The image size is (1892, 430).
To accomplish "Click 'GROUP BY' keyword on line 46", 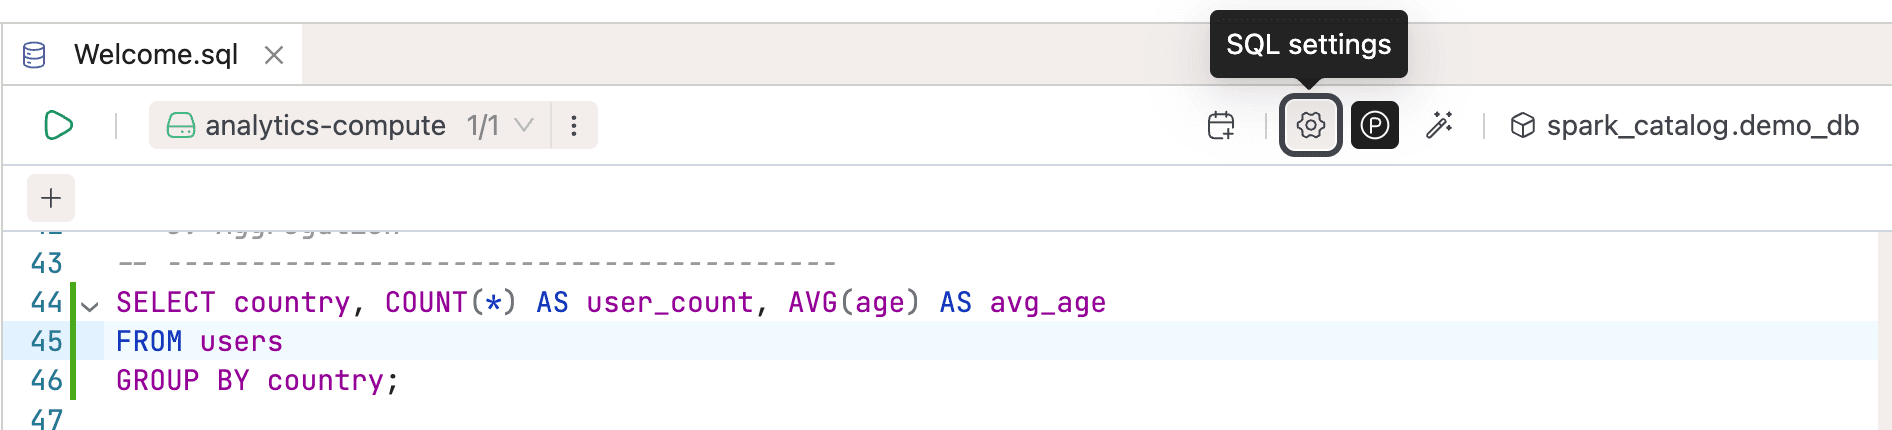I will (x=183, y=381).
